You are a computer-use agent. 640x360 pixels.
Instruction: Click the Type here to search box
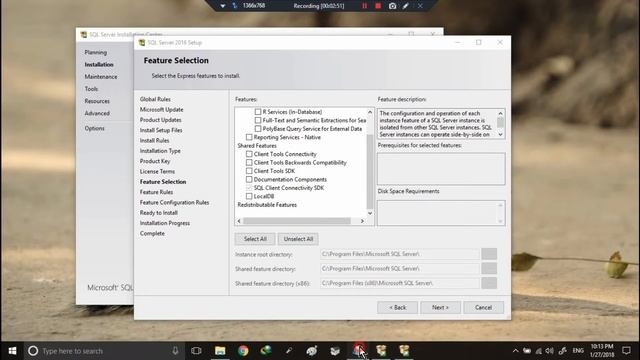point(104,351)
